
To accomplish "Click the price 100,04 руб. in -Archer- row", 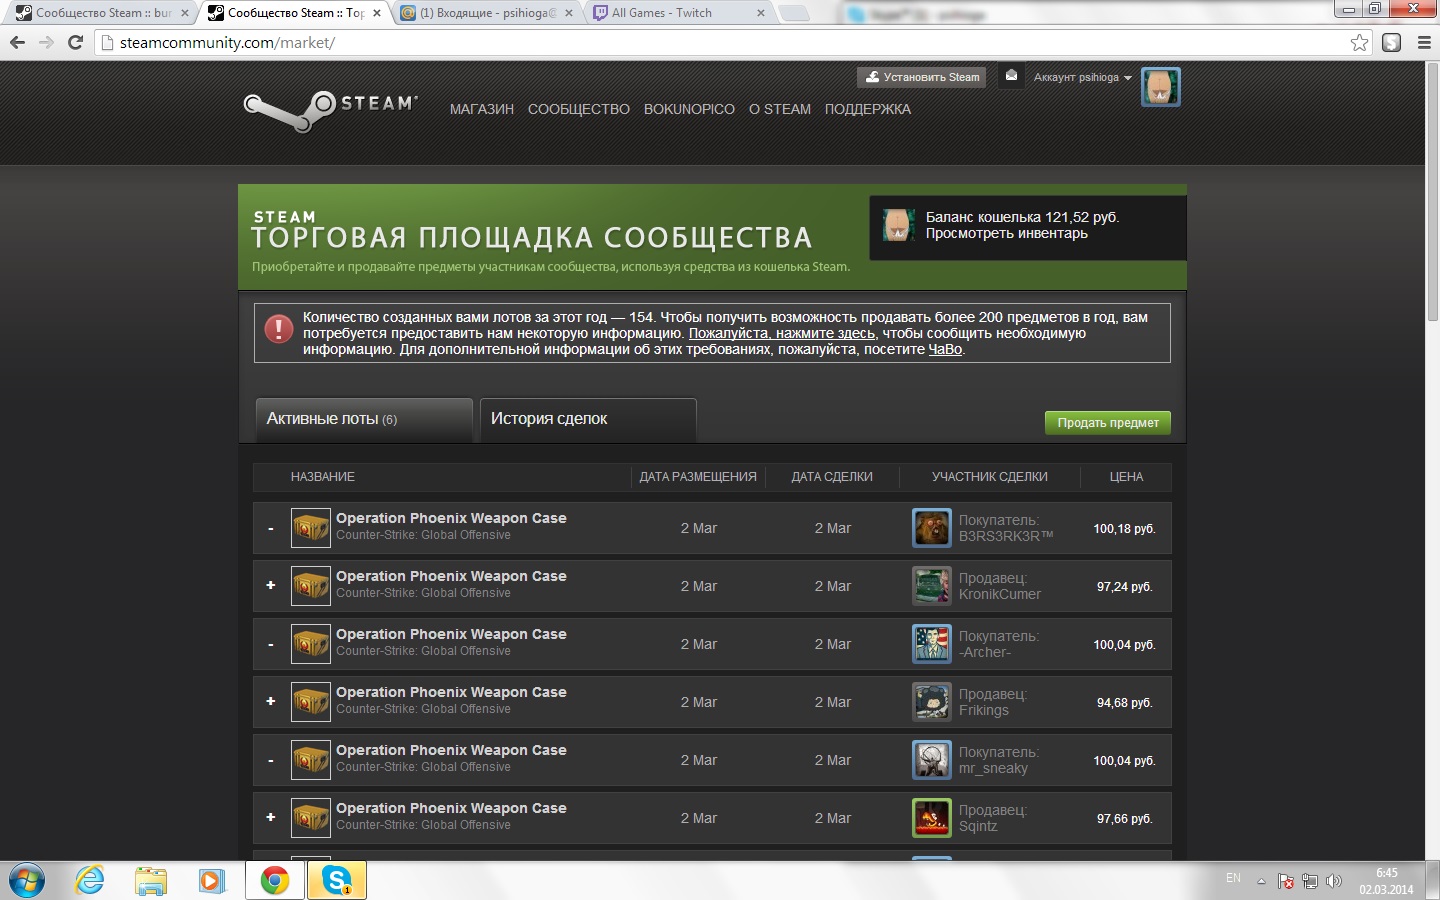I will pyautogui.click(x=1124, y=645).
